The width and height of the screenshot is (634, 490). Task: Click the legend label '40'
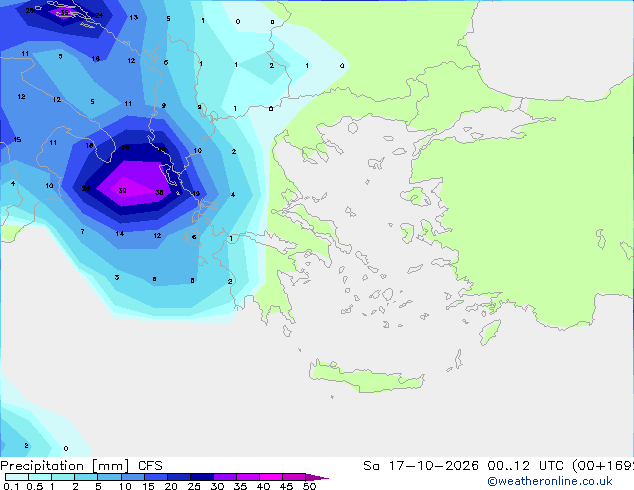[263, 486]
